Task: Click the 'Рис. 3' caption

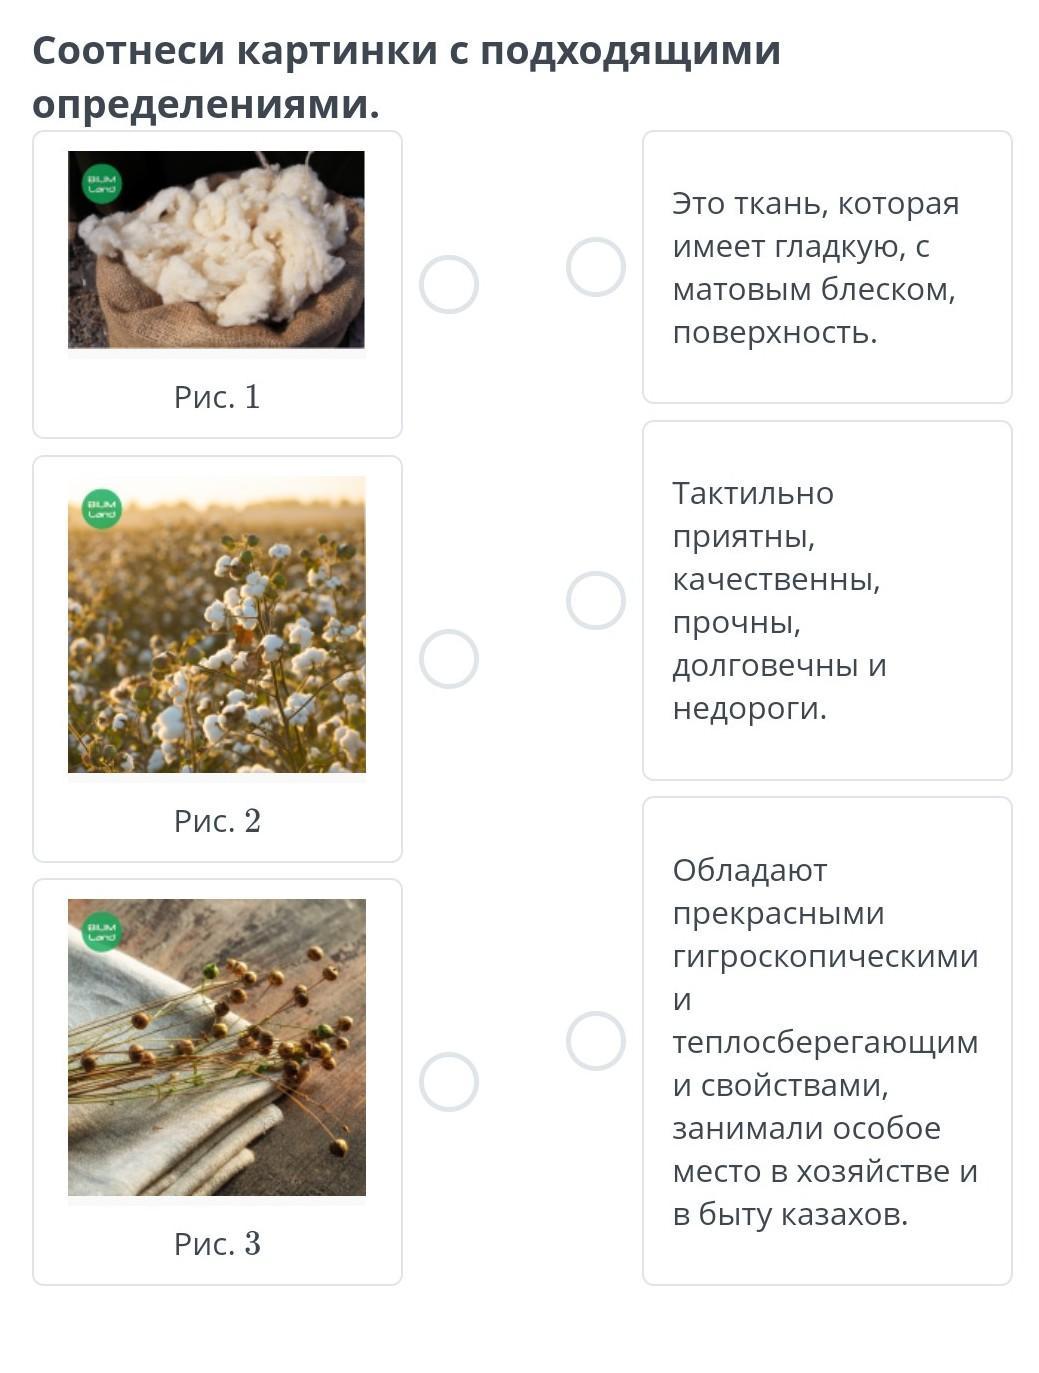Action: [217, 1244]
